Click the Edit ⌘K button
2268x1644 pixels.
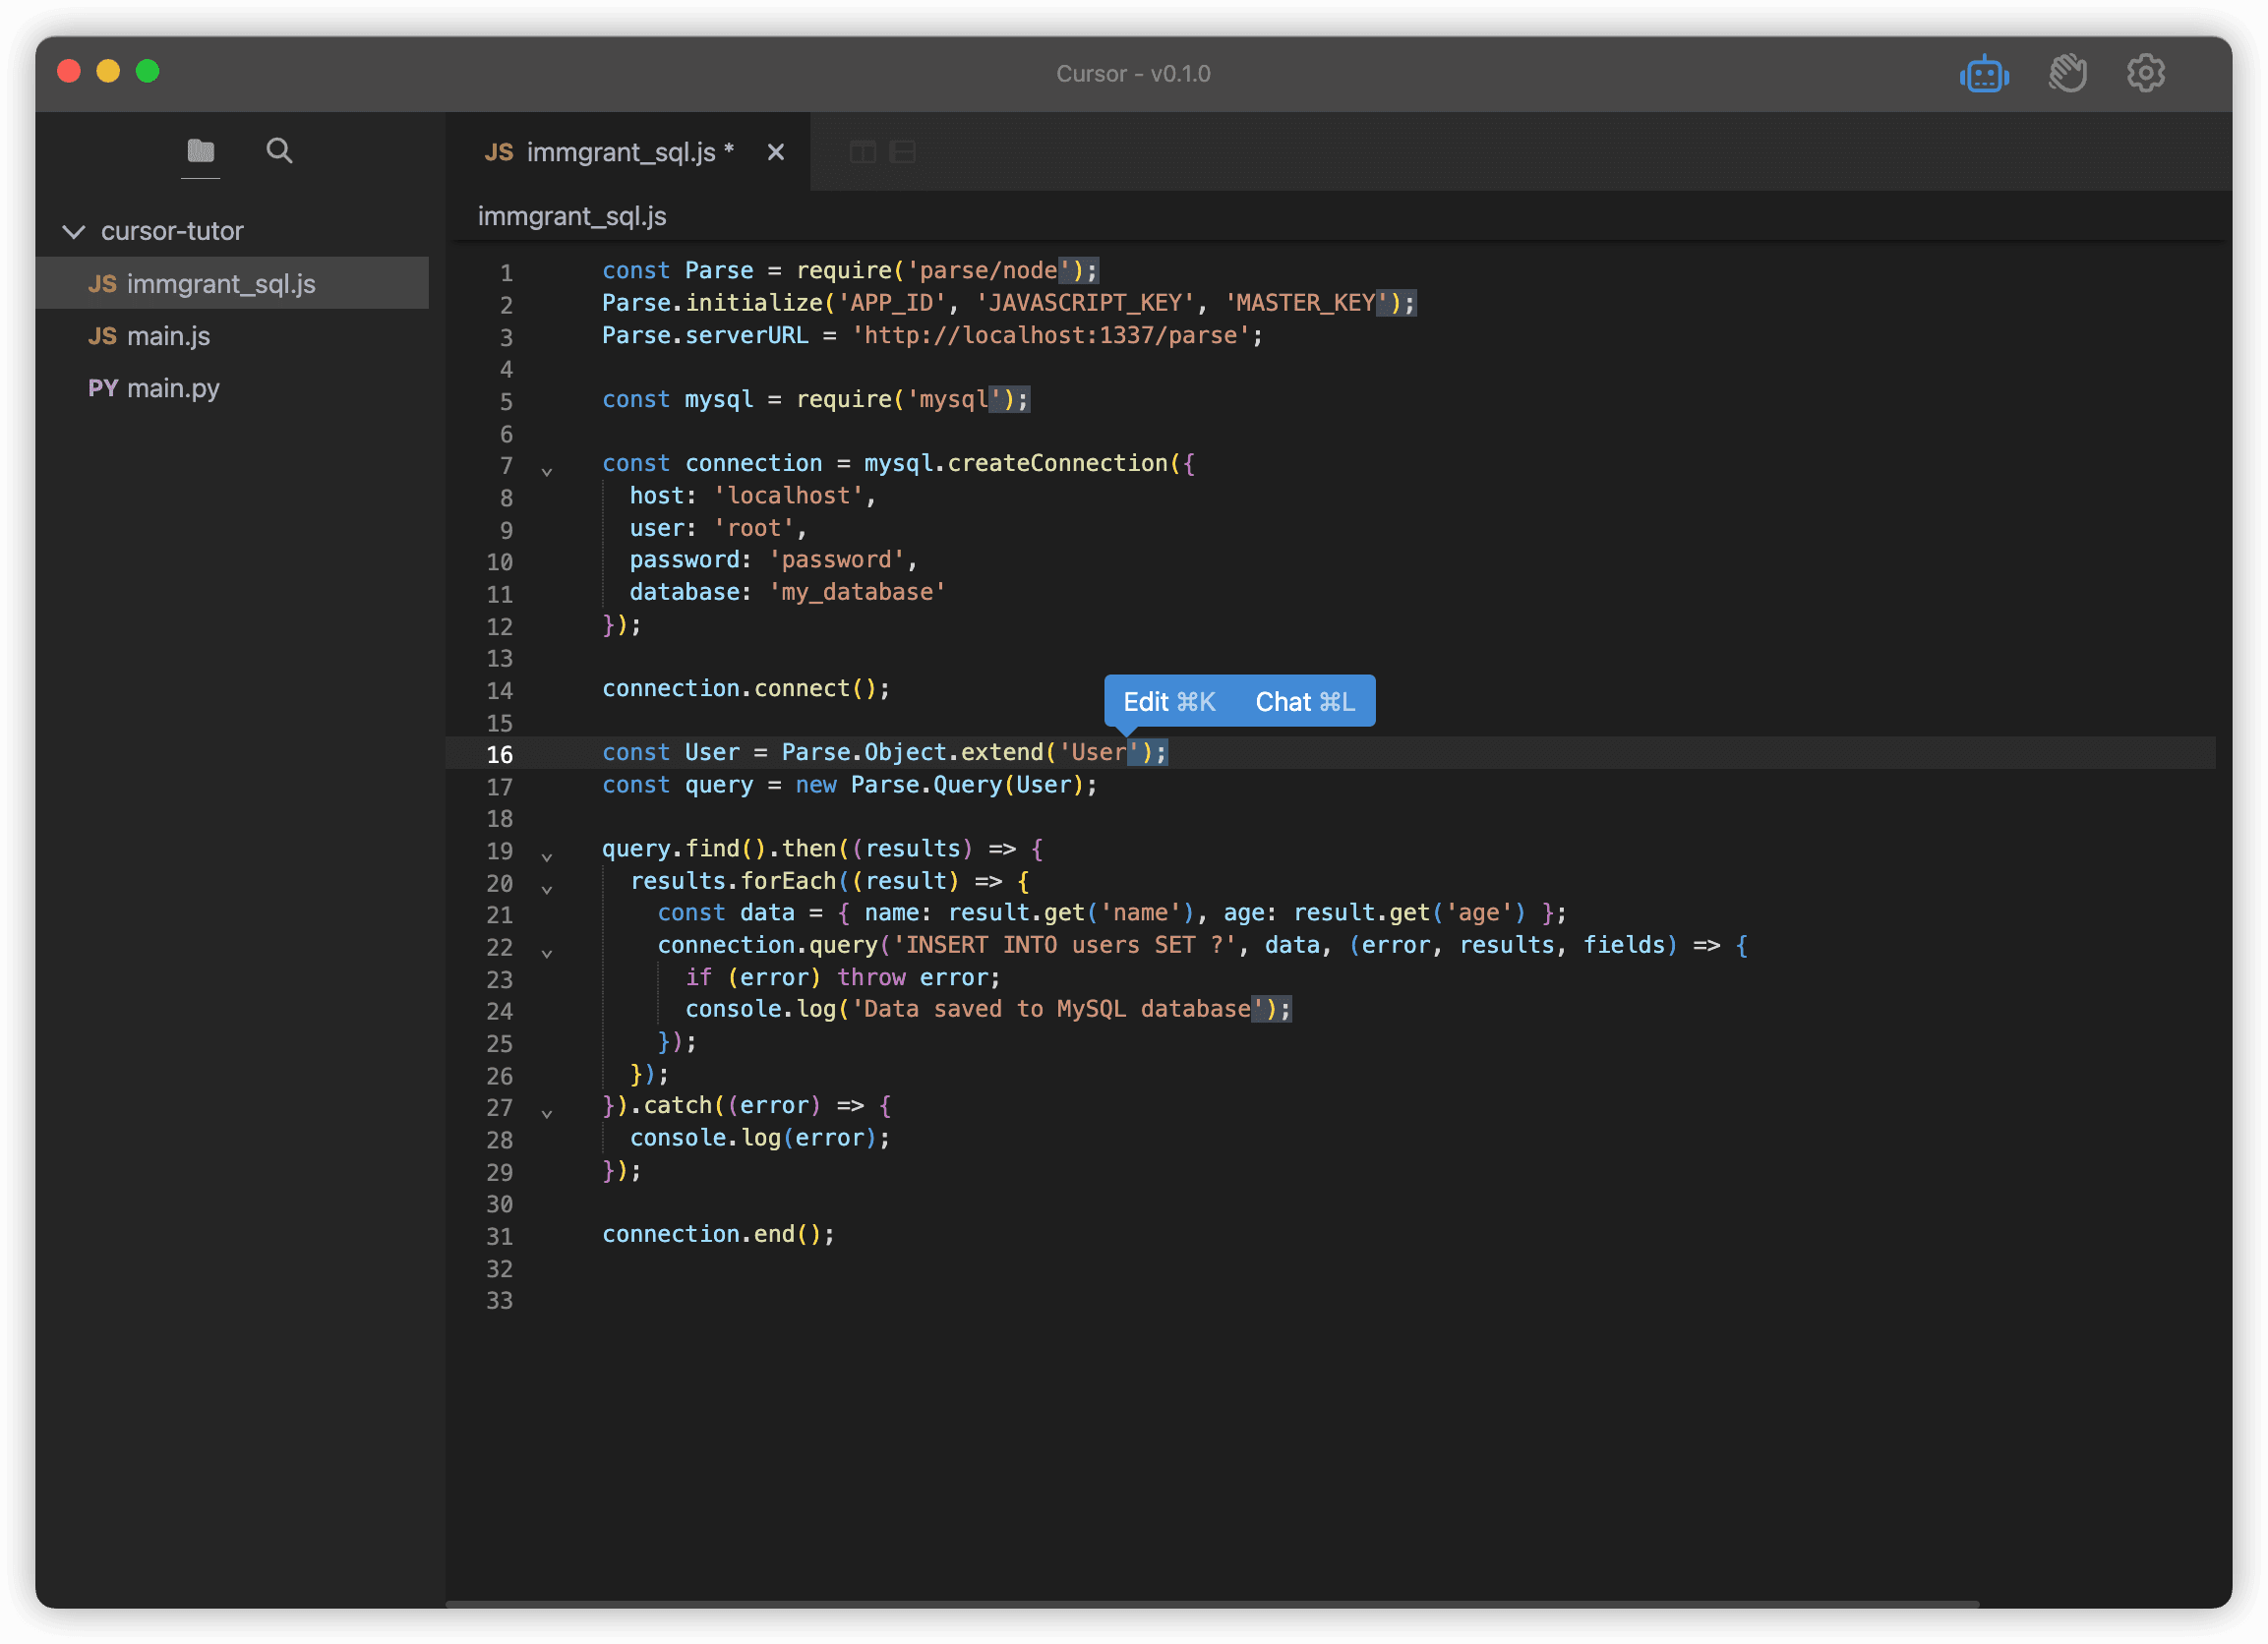tap(1169, 702)
